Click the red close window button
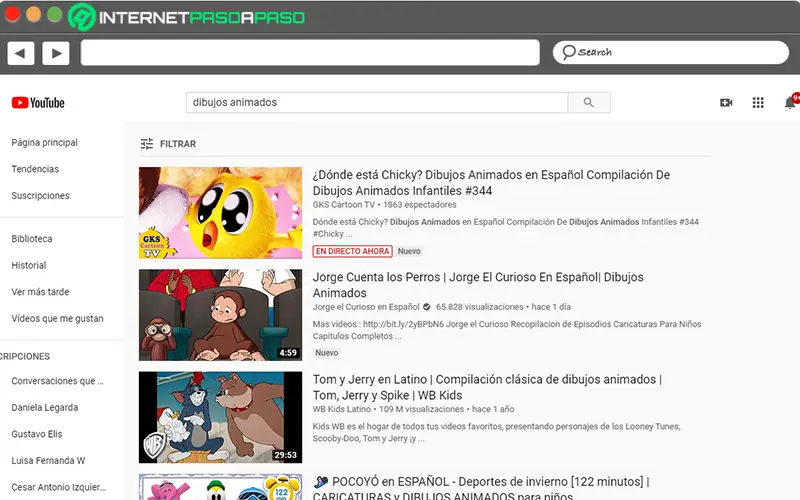800x500 pixels. [x=12, y=14]
